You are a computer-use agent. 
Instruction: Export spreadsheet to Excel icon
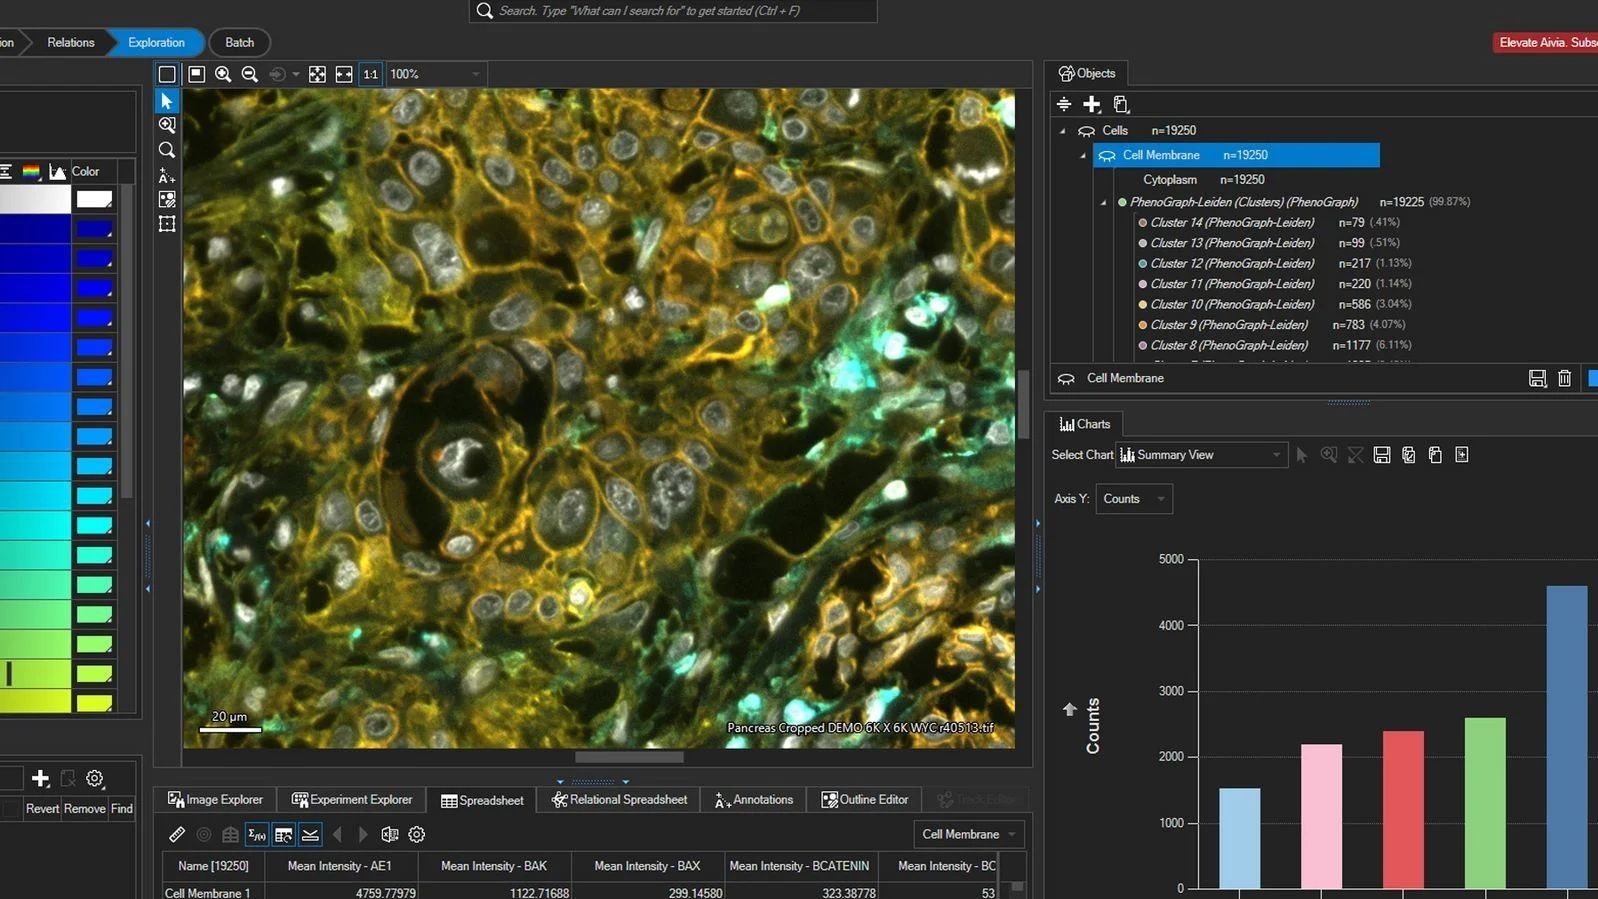coord(390,834)
